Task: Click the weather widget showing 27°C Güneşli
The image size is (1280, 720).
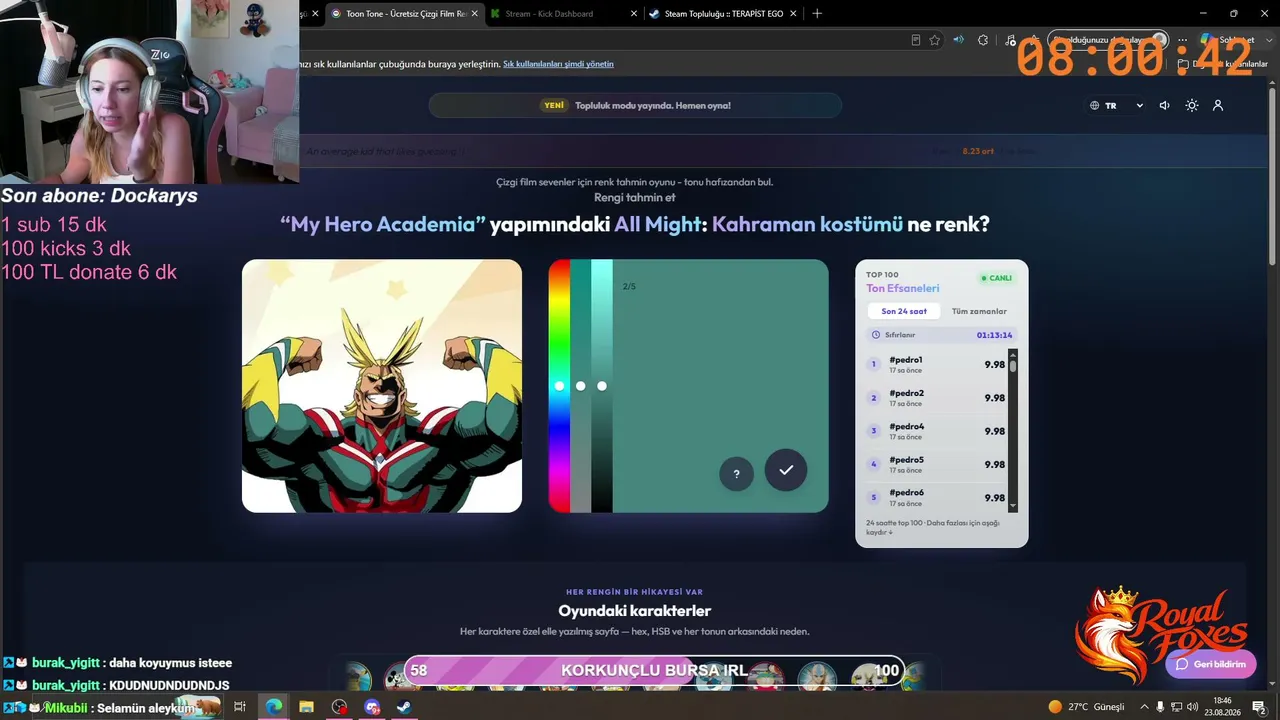Action: (1086, 707)
